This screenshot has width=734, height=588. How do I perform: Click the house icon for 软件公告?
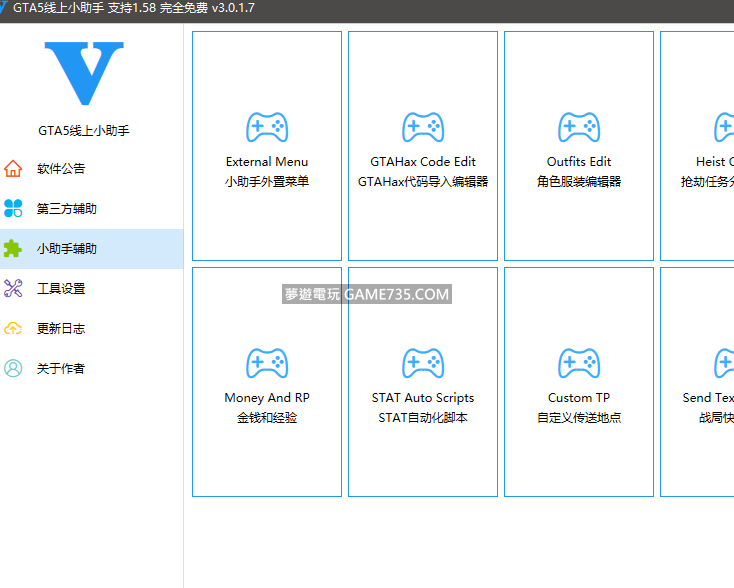13,168
